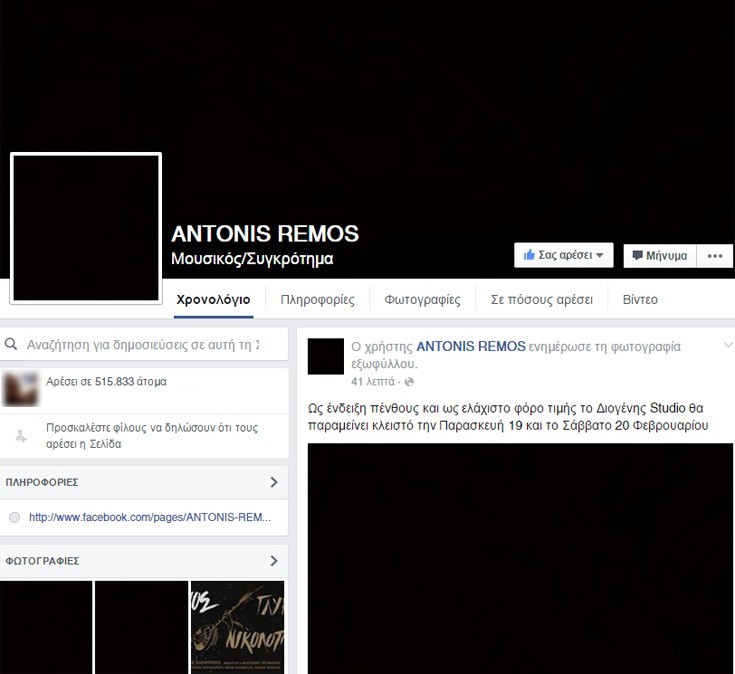This screenshot has height=674, width=735.
Task: Click the thumbs-up icon on Σας αρέσει button
Action: tap(529, 256)
